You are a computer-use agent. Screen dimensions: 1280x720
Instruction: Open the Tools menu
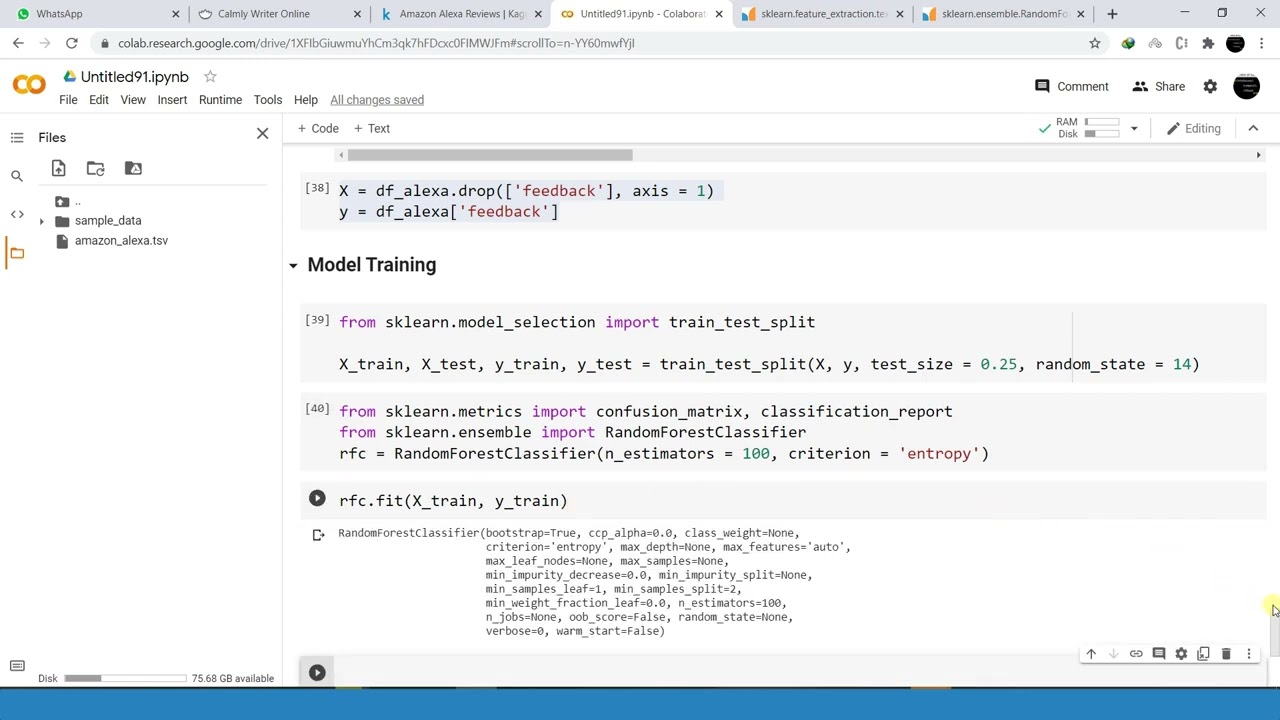pyautogui.click(x=267, y=100)
